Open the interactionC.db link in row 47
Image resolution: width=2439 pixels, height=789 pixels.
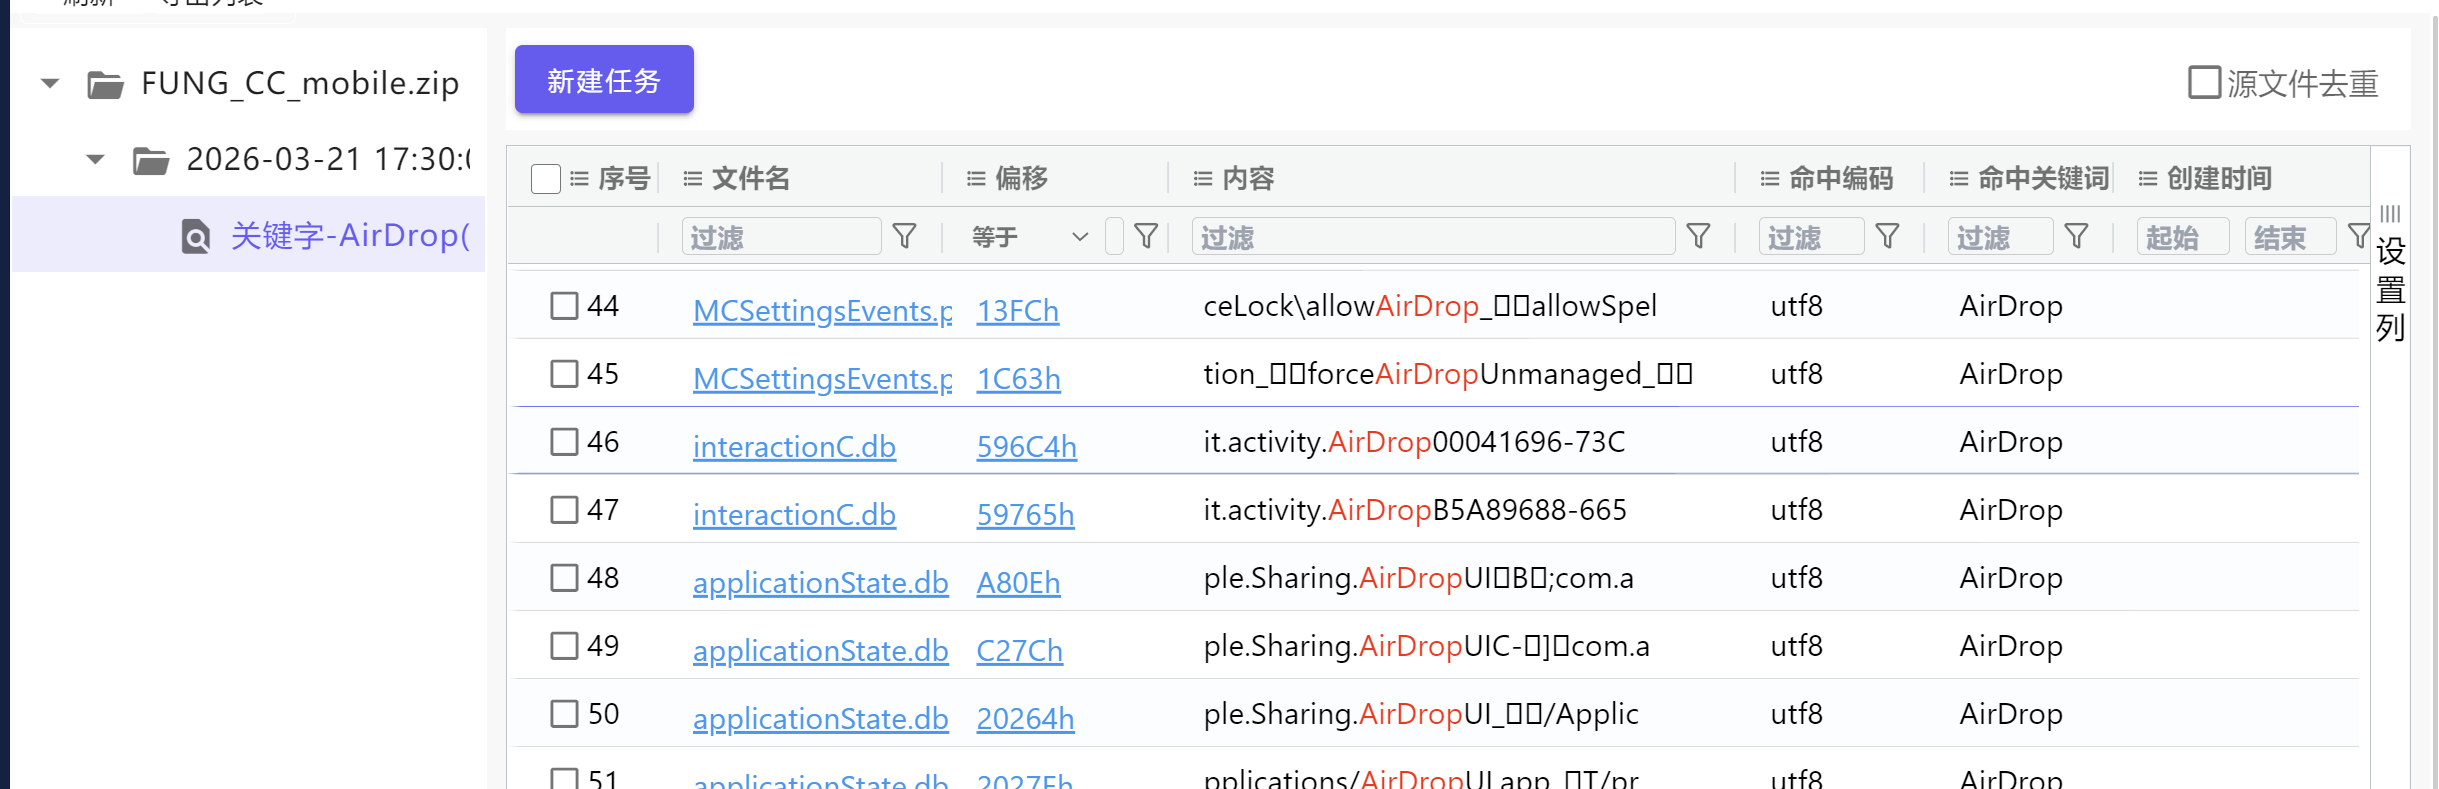tap(794, 515)
